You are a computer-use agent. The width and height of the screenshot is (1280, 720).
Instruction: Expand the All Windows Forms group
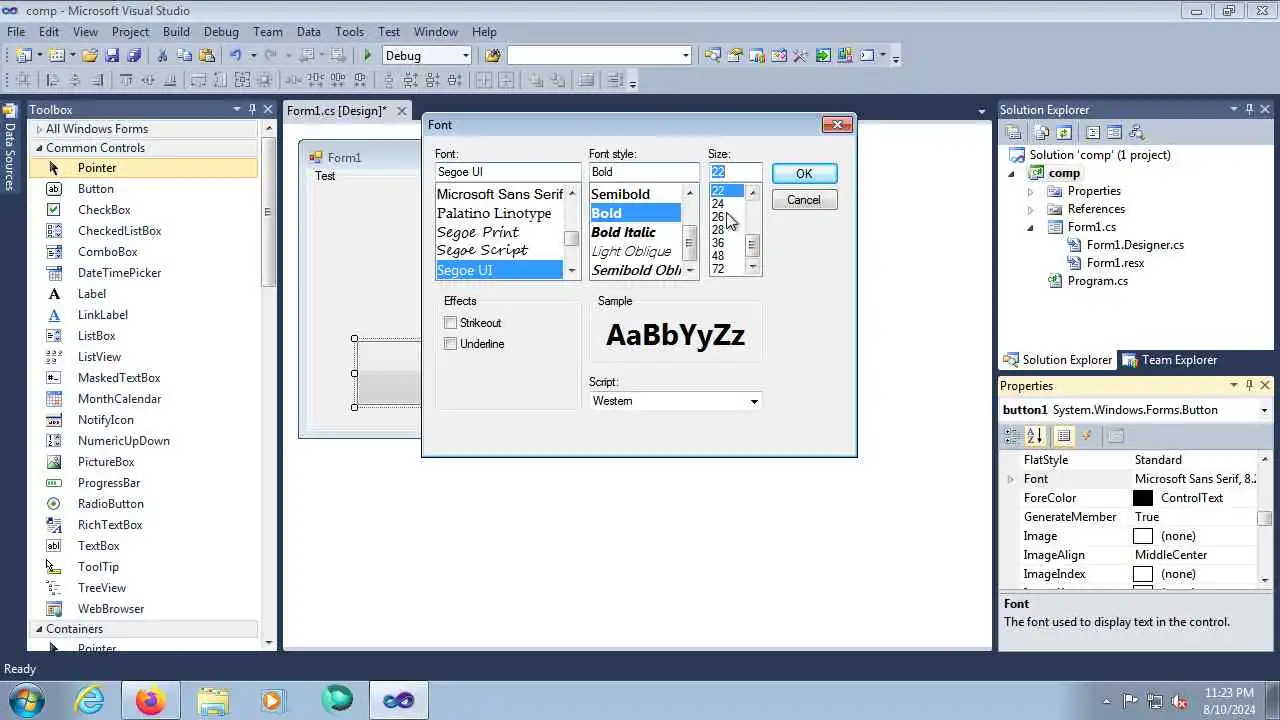coord(39,129)
